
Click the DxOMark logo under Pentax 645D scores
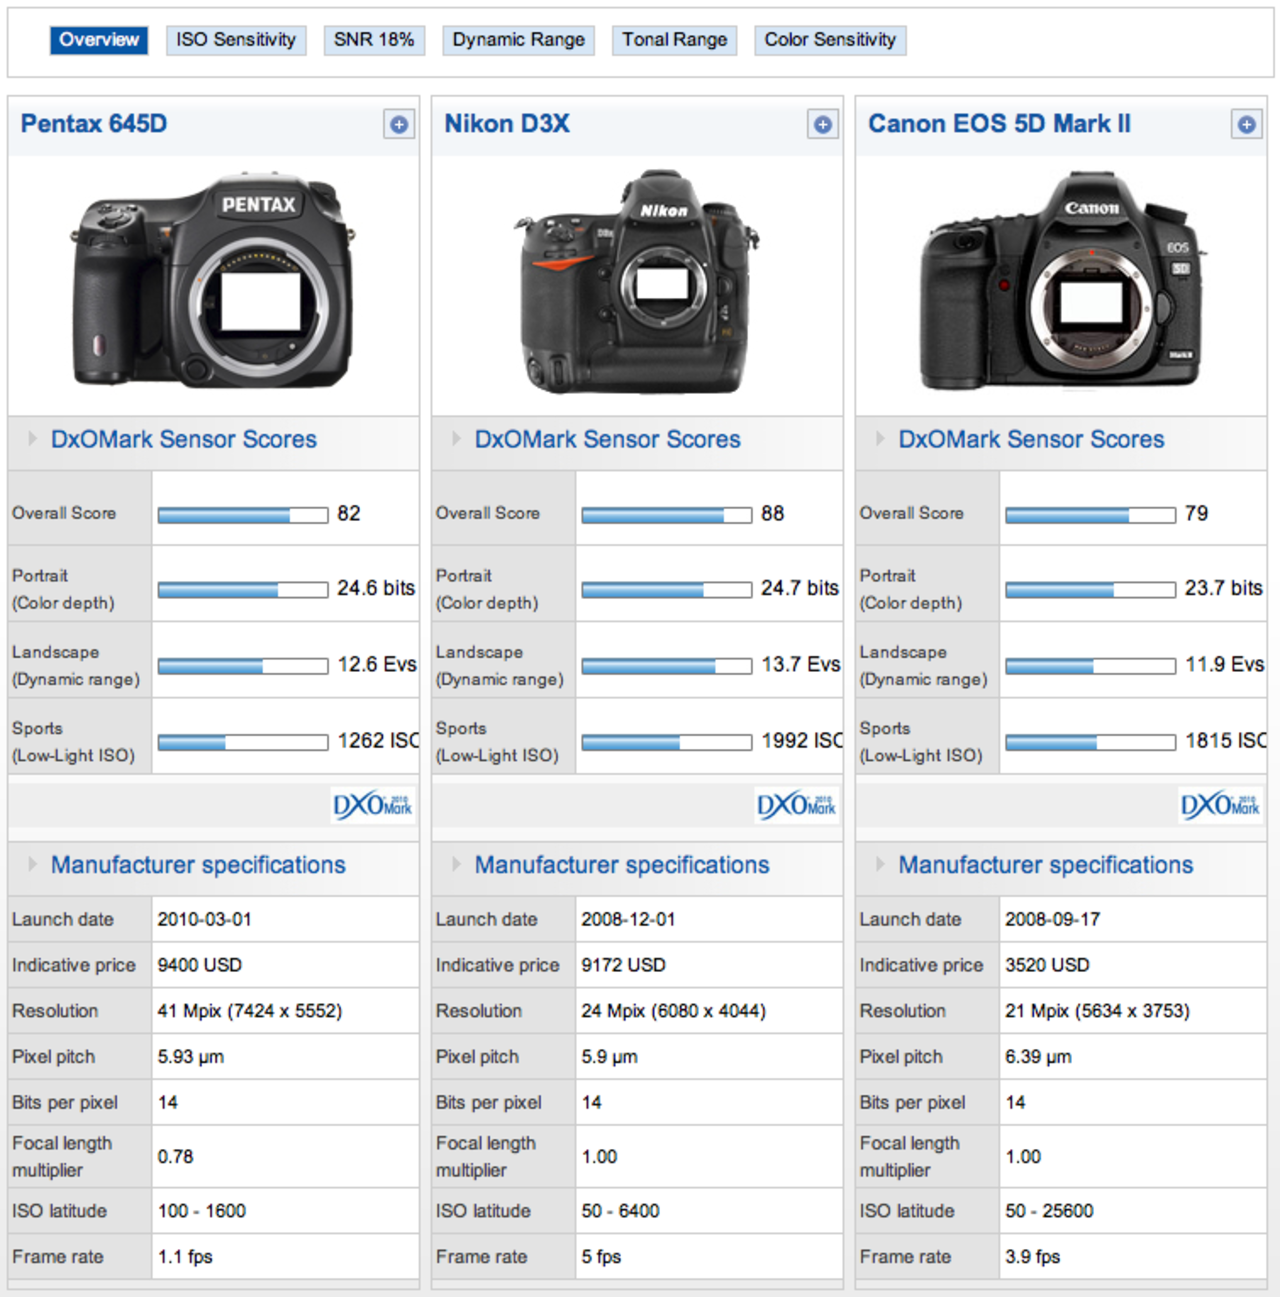[372, 804]
